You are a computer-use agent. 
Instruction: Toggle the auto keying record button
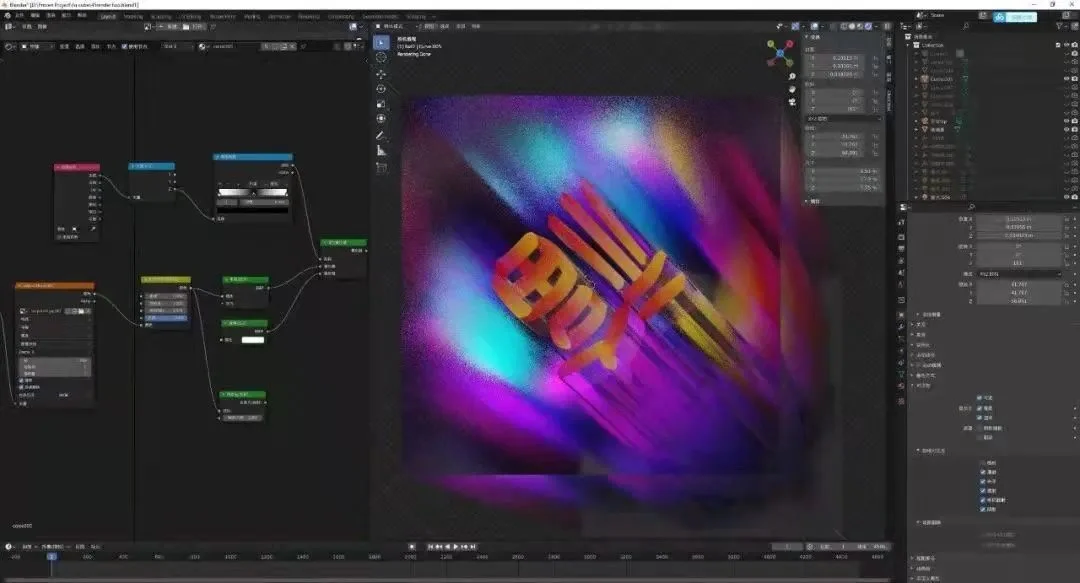(412, 546)
